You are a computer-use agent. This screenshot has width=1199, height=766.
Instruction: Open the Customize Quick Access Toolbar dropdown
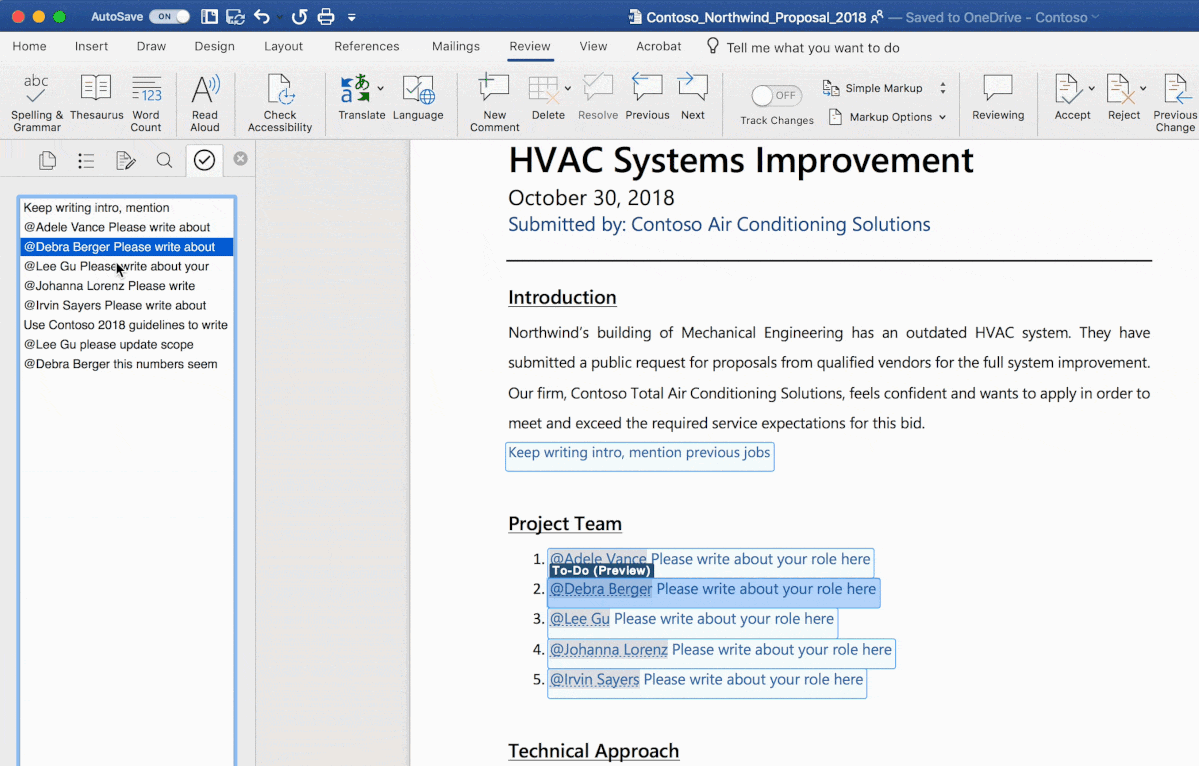pos(352,17)
